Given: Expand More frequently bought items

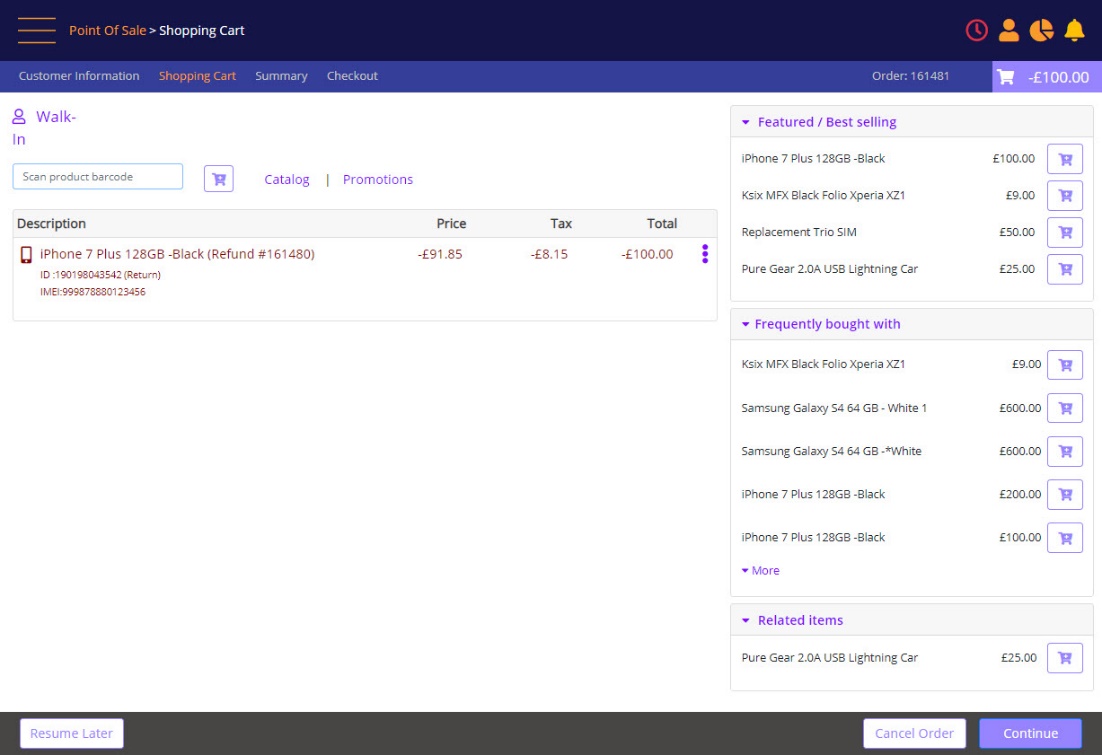Looking at the screenshot, I should pos(760,570).
